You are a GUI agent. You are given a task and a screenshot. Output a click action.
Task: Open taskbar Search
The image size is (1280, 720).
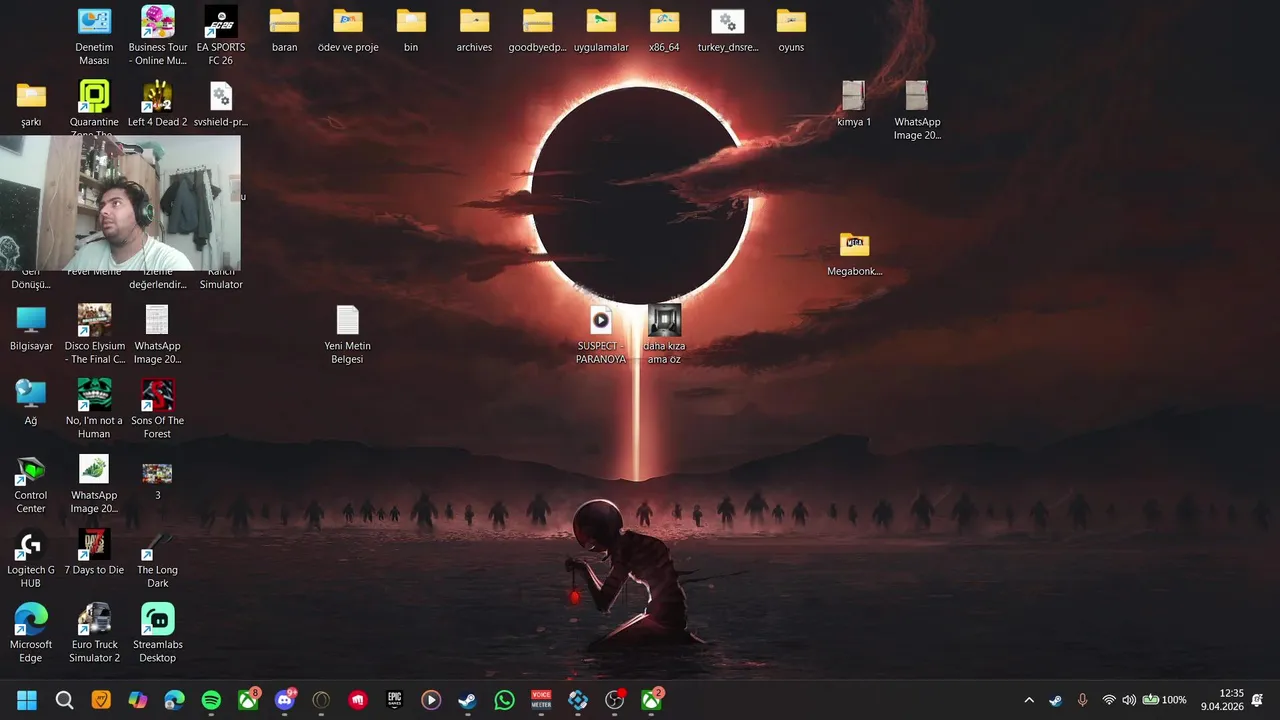pos(64,700)
